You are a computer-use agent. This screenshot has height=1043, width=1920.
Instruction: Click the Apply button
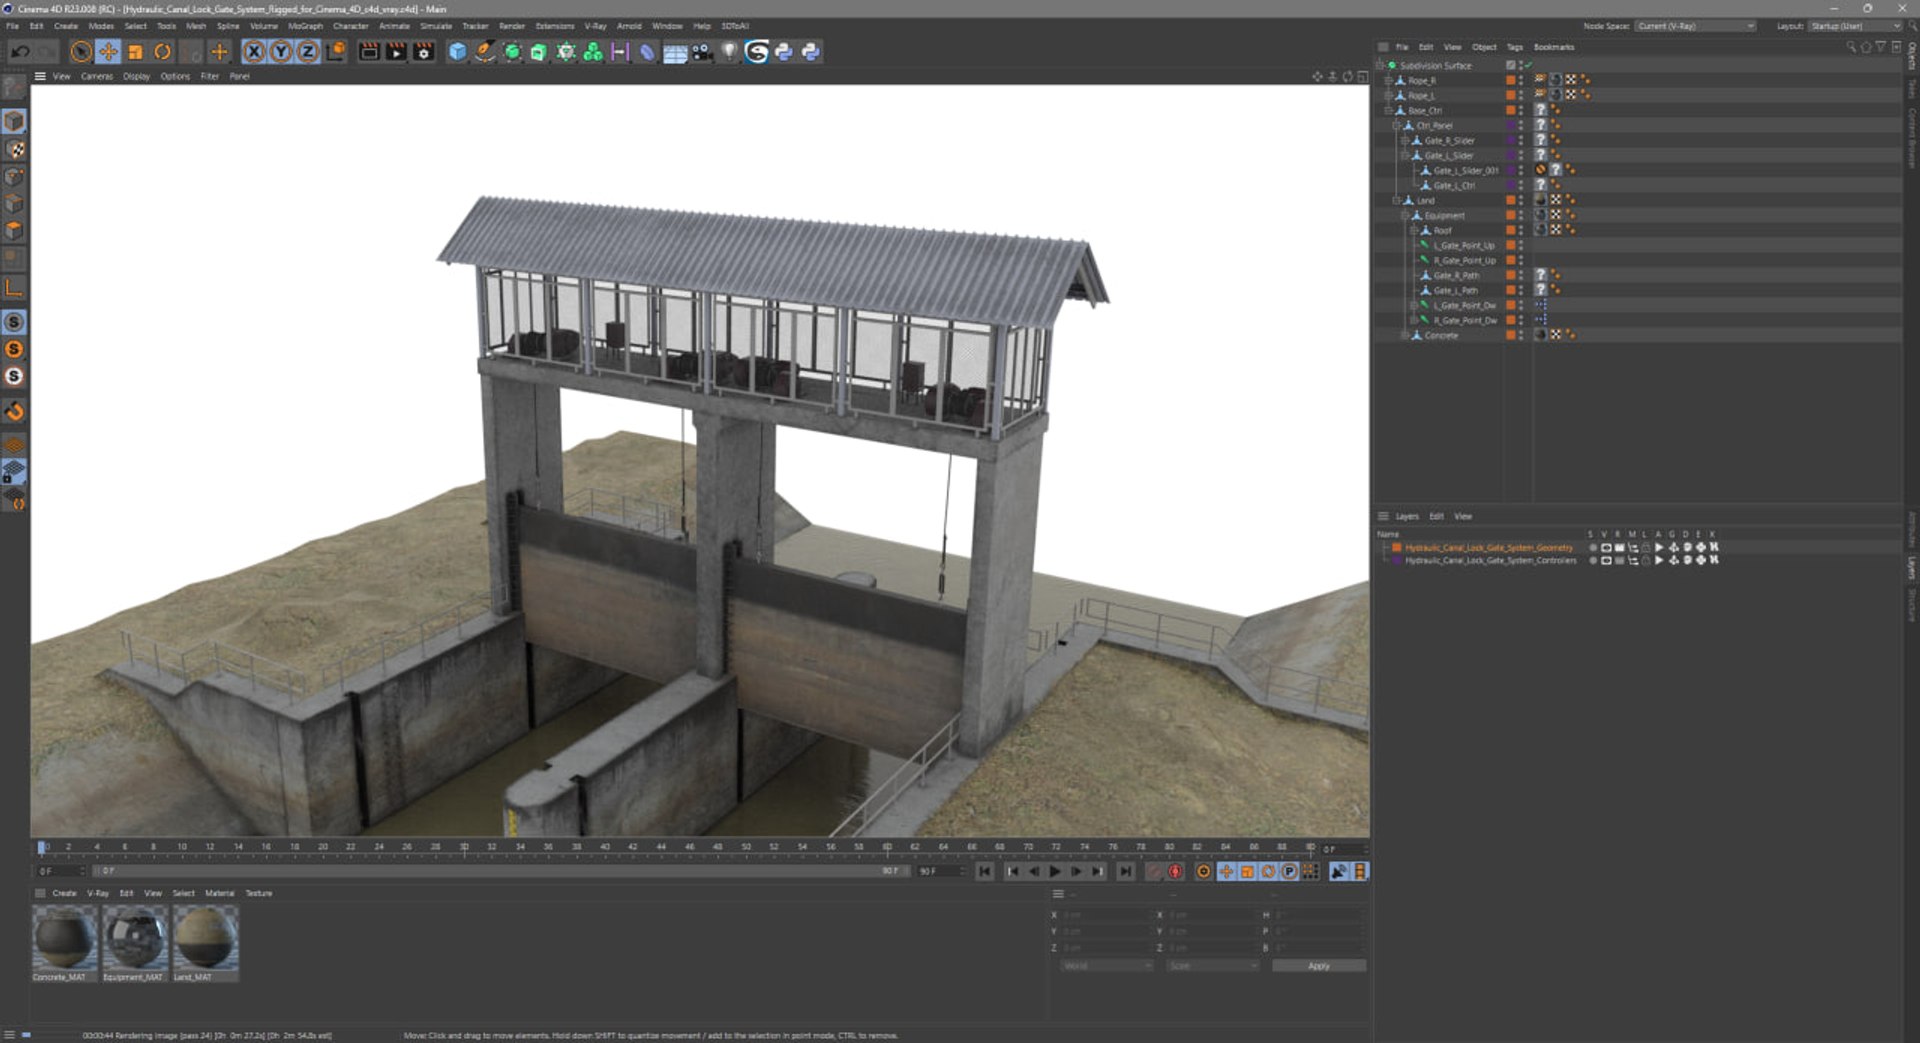point(1319,966)
